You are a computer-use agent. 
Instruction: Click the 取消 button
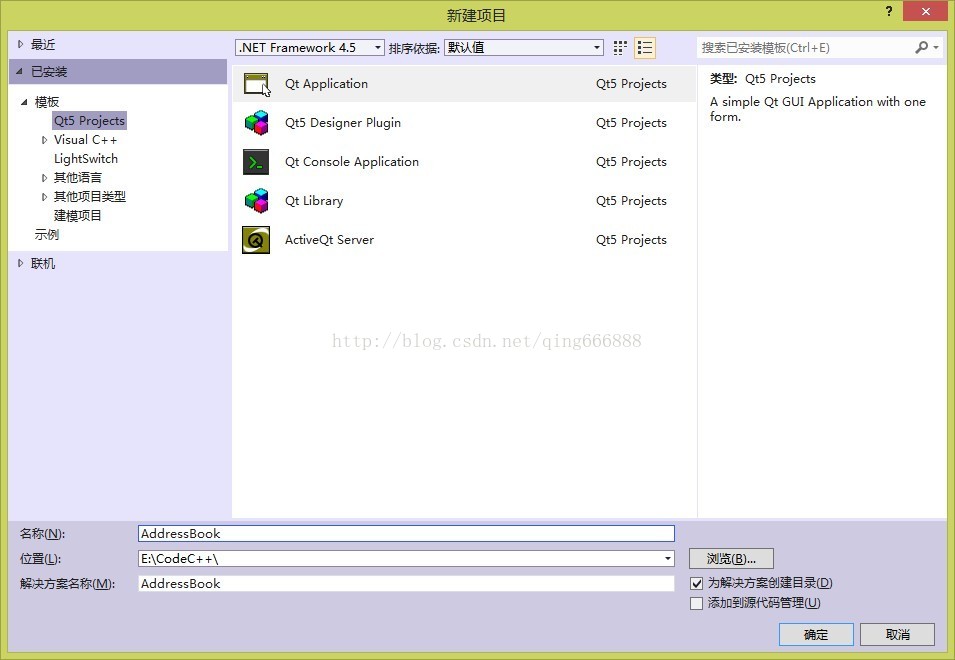pyautogui.click(x=897, y=634)
